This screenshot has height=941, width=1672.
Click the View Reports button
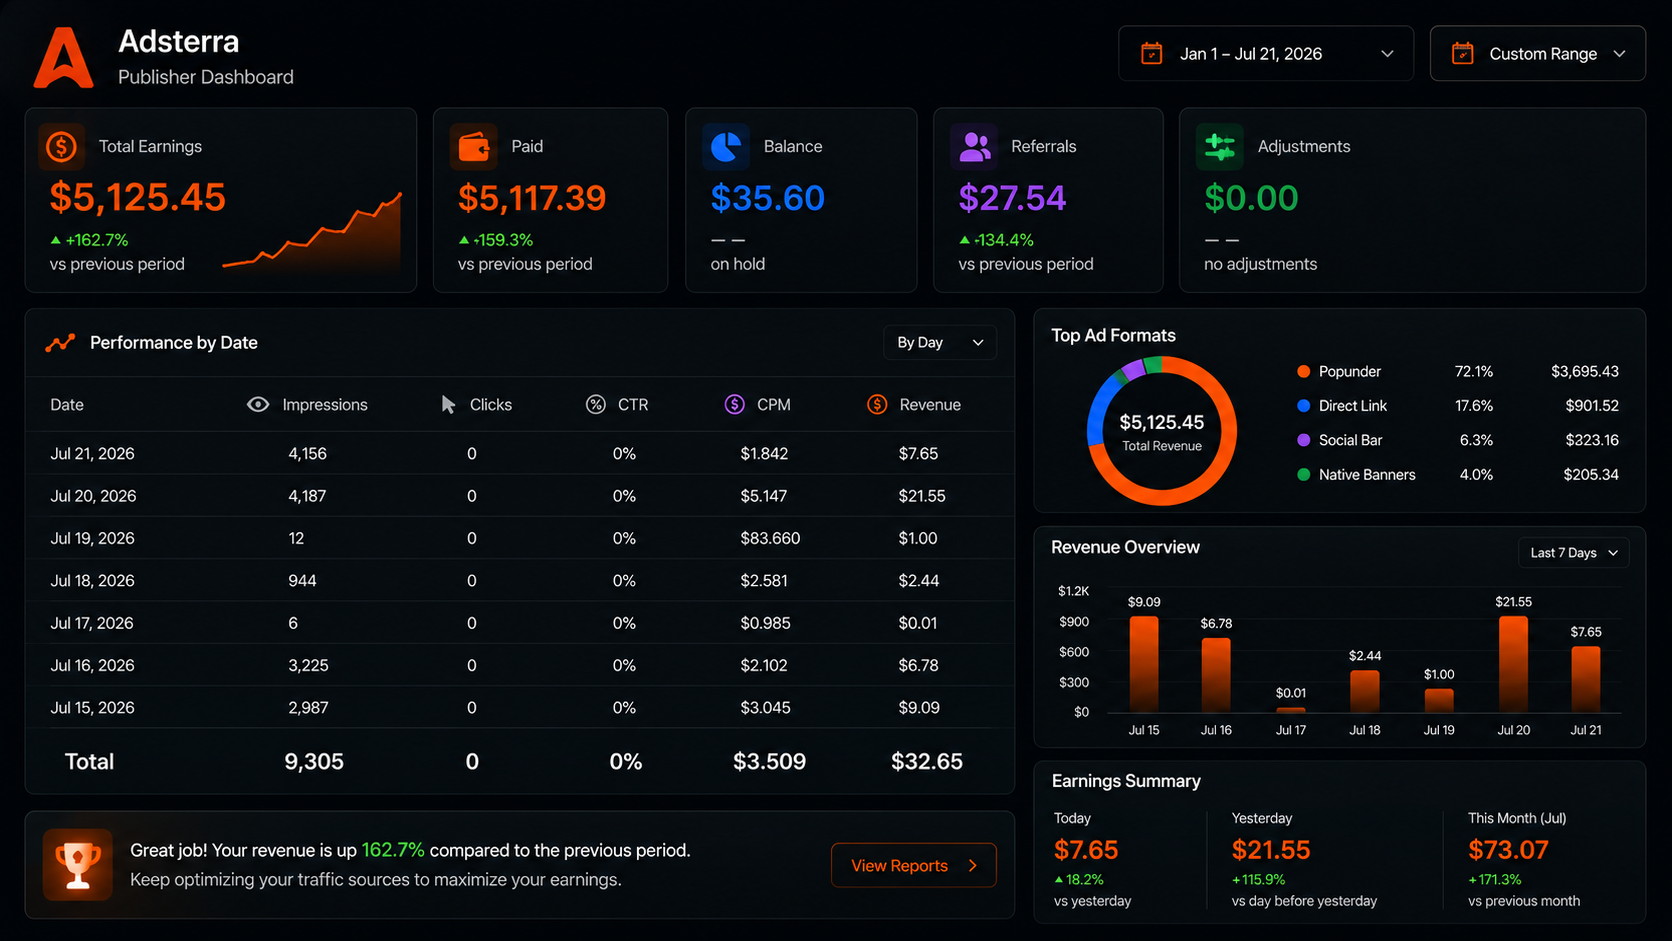(914, 865)
